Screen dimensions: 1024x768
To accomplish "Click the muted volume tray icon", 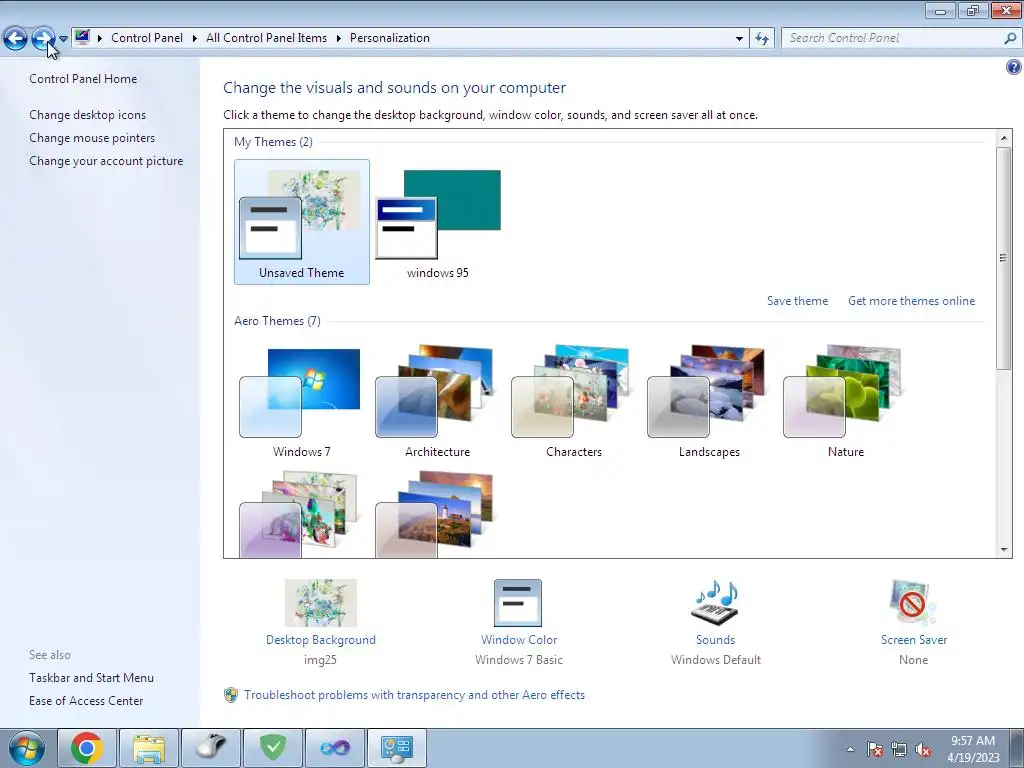I will 923,749.
